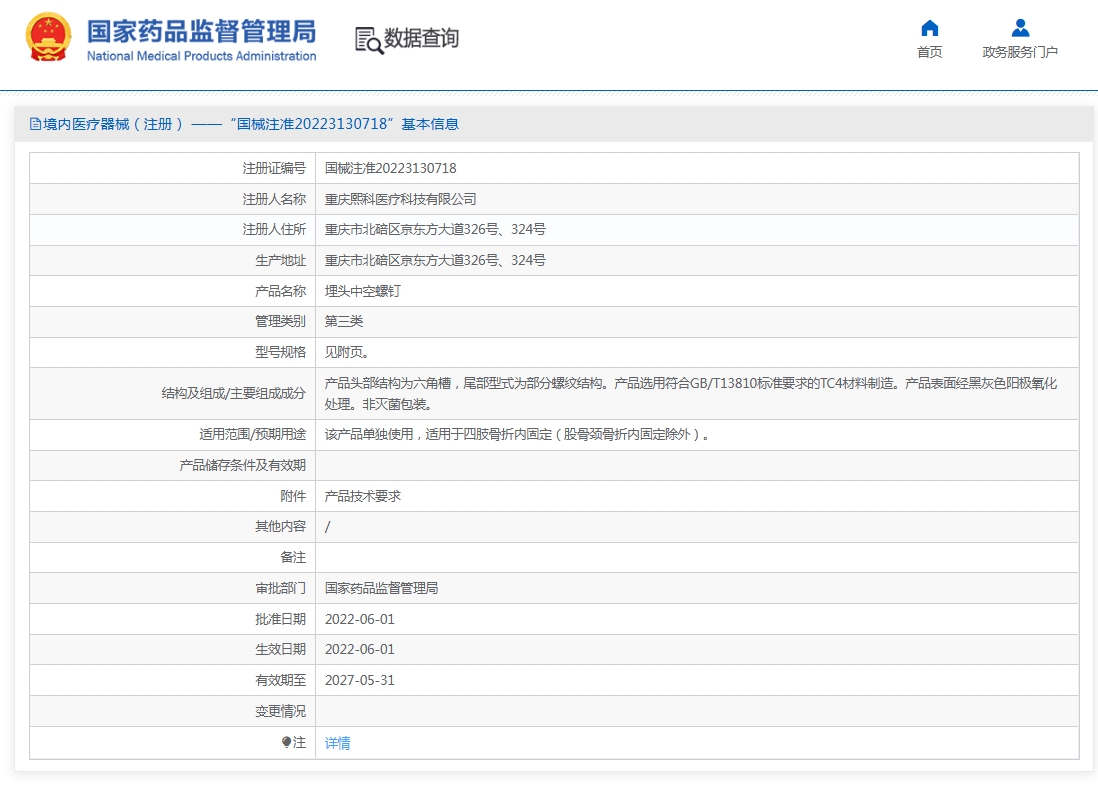Click the 备注 row label

click(x=293, y=557)
